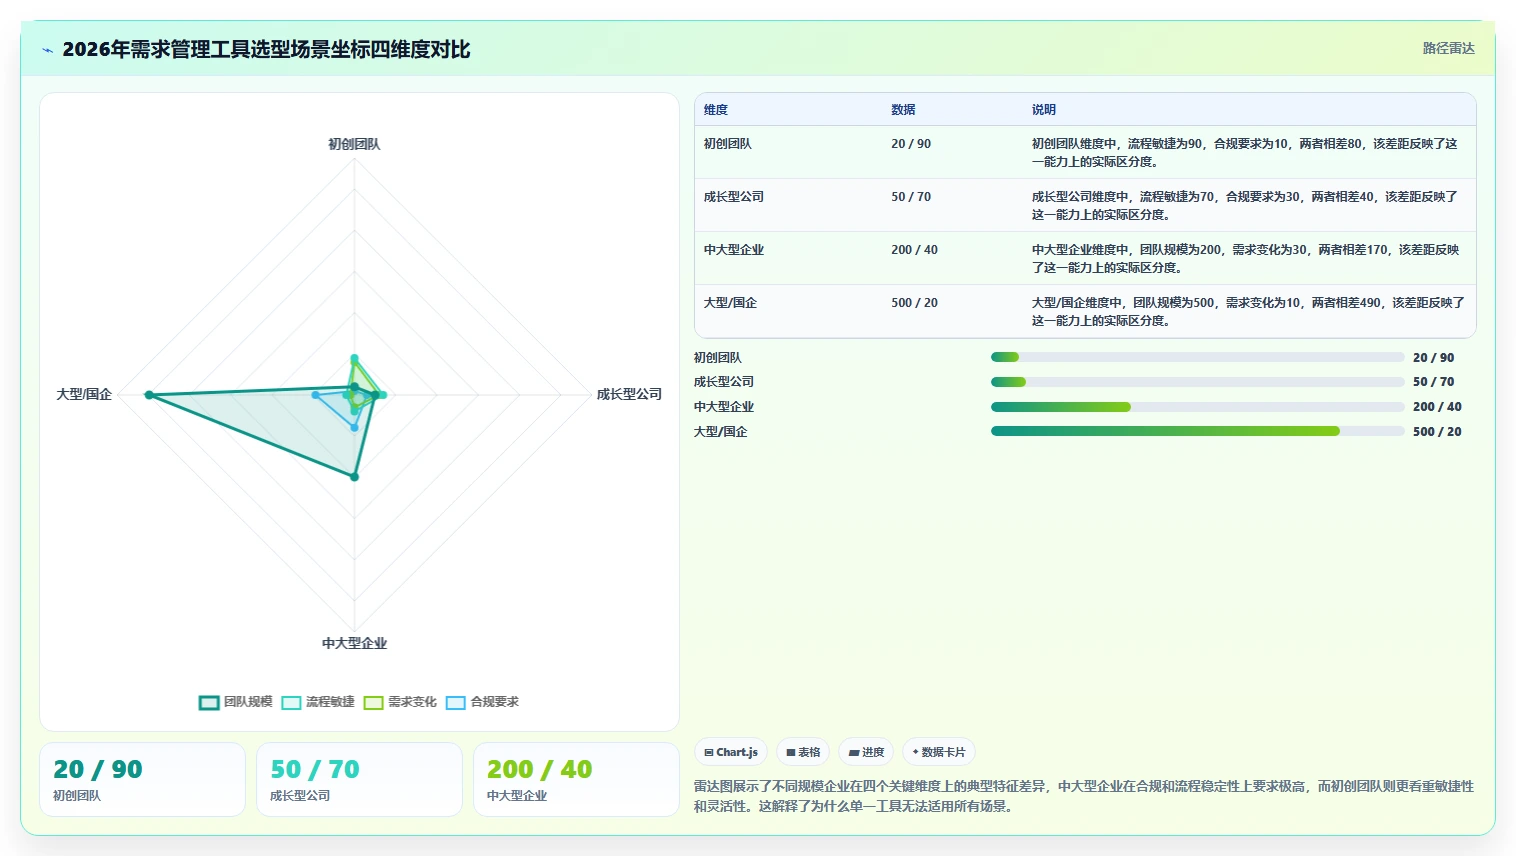Select the 数据卡片 tag

(939, 752)
